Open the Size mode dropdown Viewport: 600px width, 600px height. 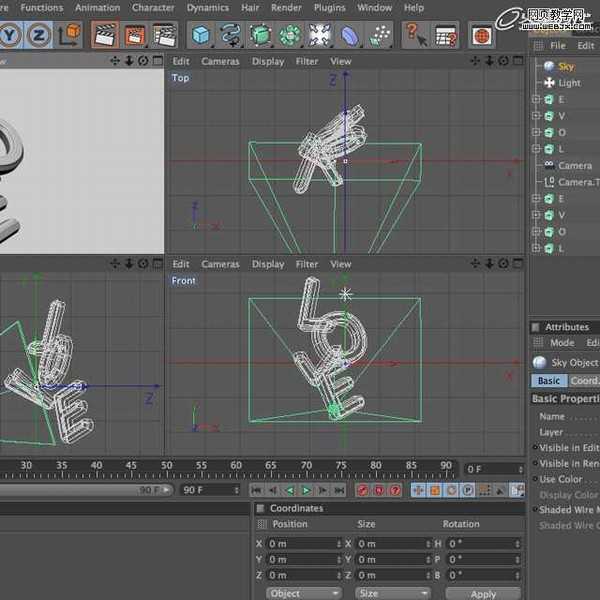point(392,593)
